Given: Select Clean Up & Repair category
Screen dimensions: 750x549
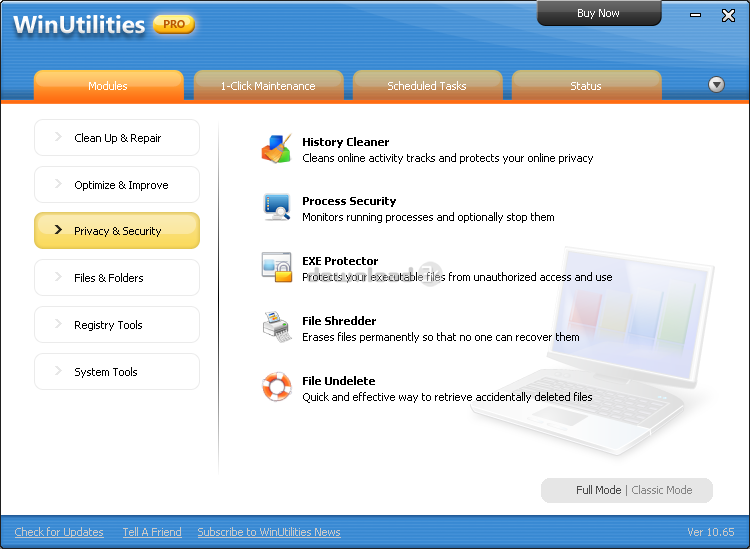Looking at the screenshot, I should 117,138.
